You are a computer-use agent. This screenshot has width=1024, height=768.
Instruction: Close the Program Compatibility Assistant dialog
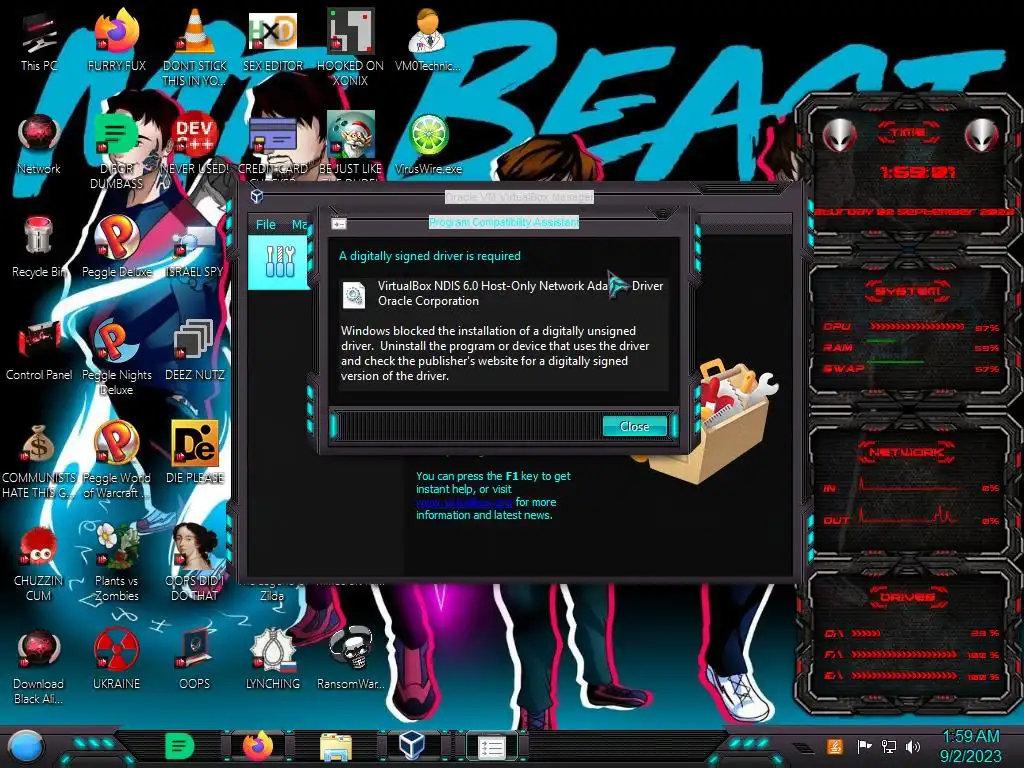(x=633, y=426)
